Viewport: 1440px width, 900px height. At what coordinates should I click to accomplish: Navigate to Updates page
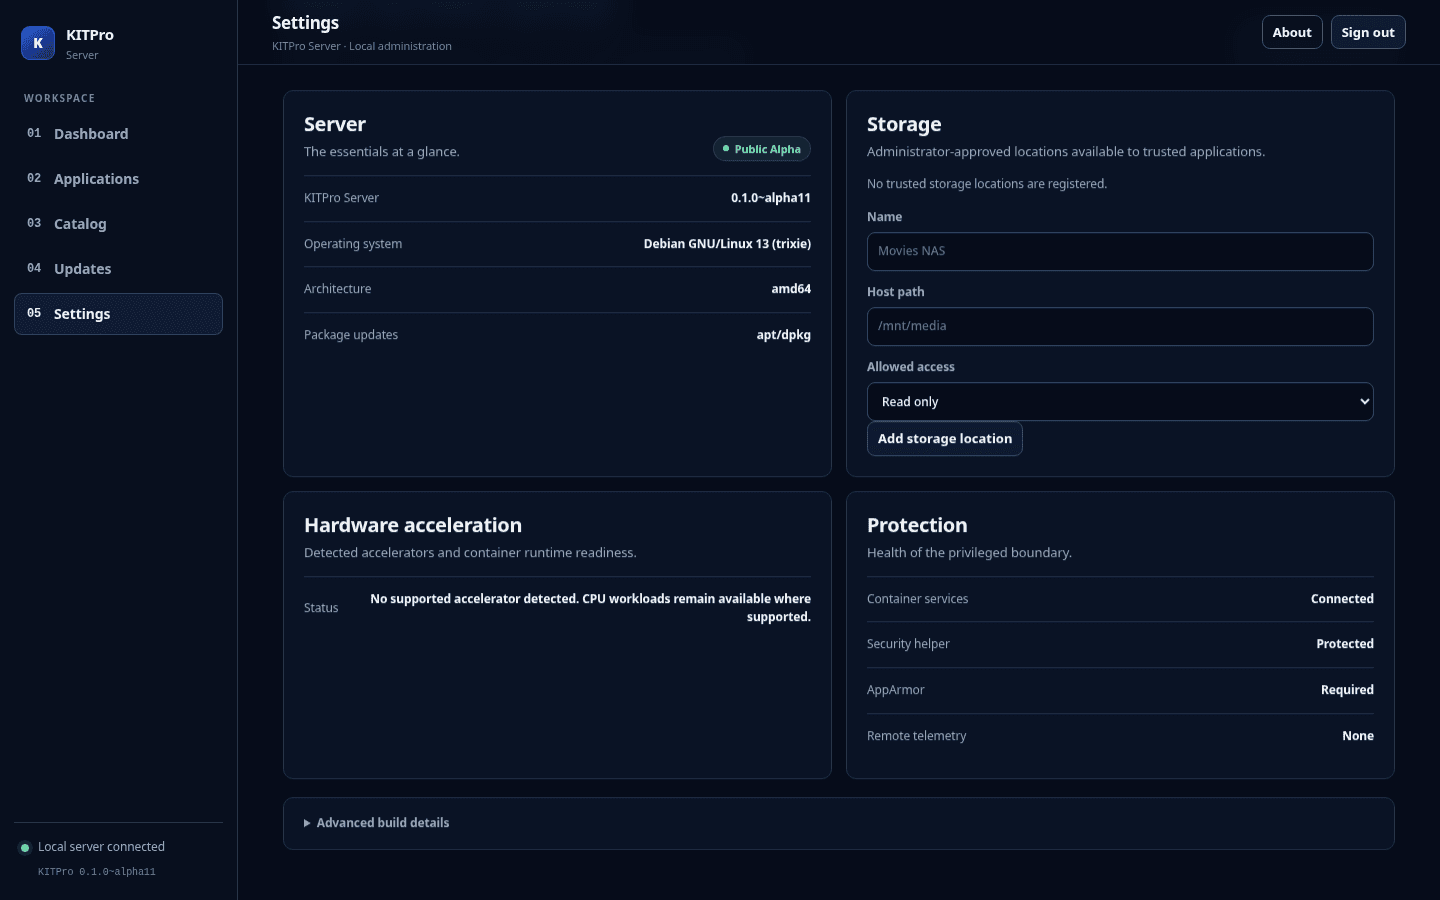click(x=118, y=269)
